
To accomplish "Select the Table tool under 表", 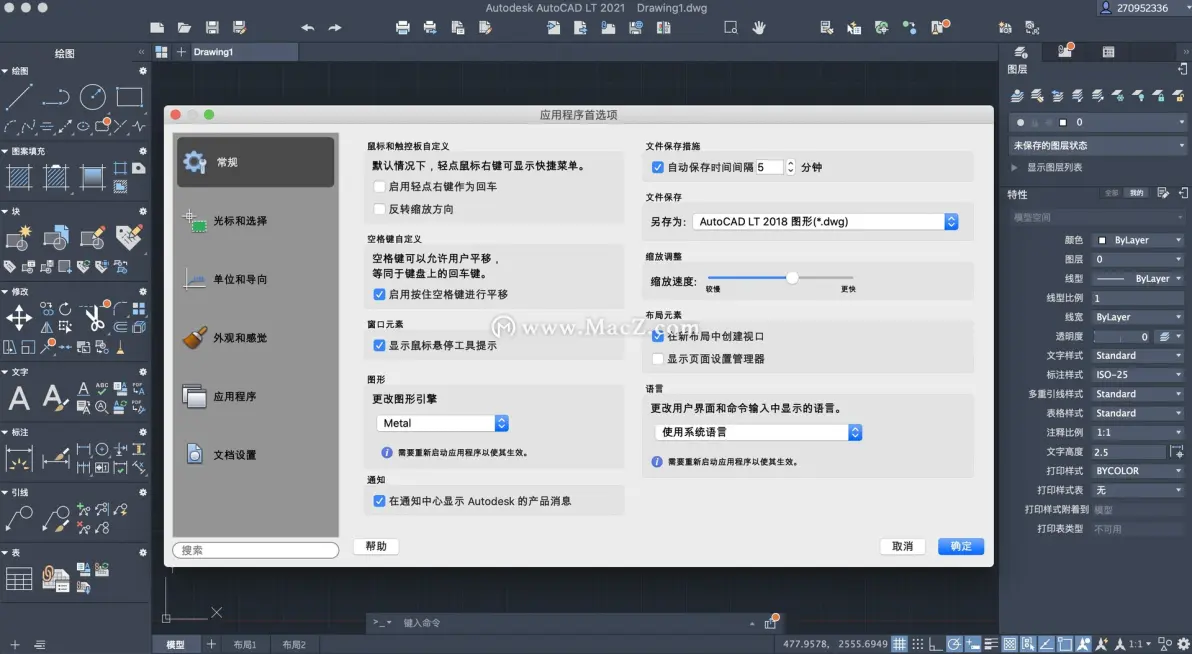I will 18,579.
